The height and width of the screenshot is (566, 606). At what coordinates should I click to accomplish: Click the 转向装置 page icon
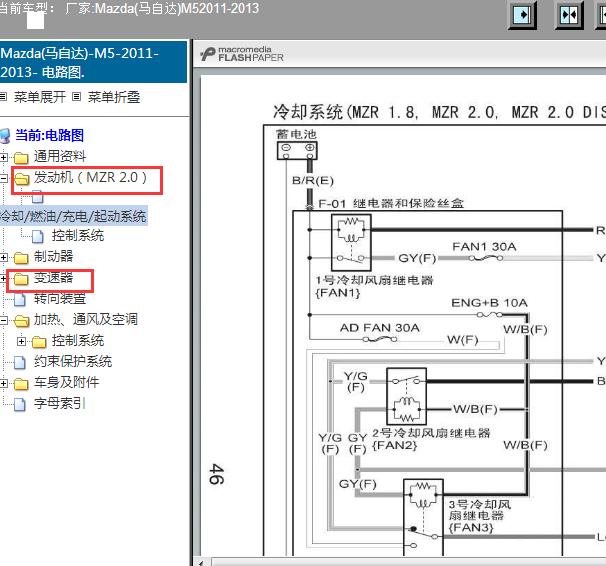[20, 299]
